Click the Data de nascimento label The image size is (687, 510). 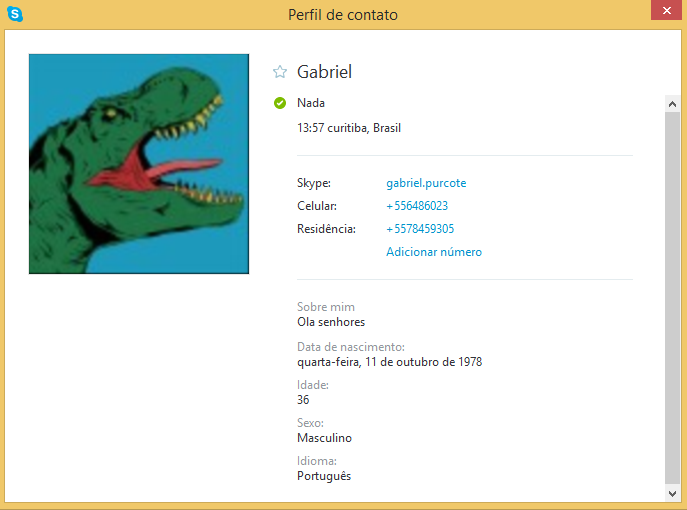point(351,347)
